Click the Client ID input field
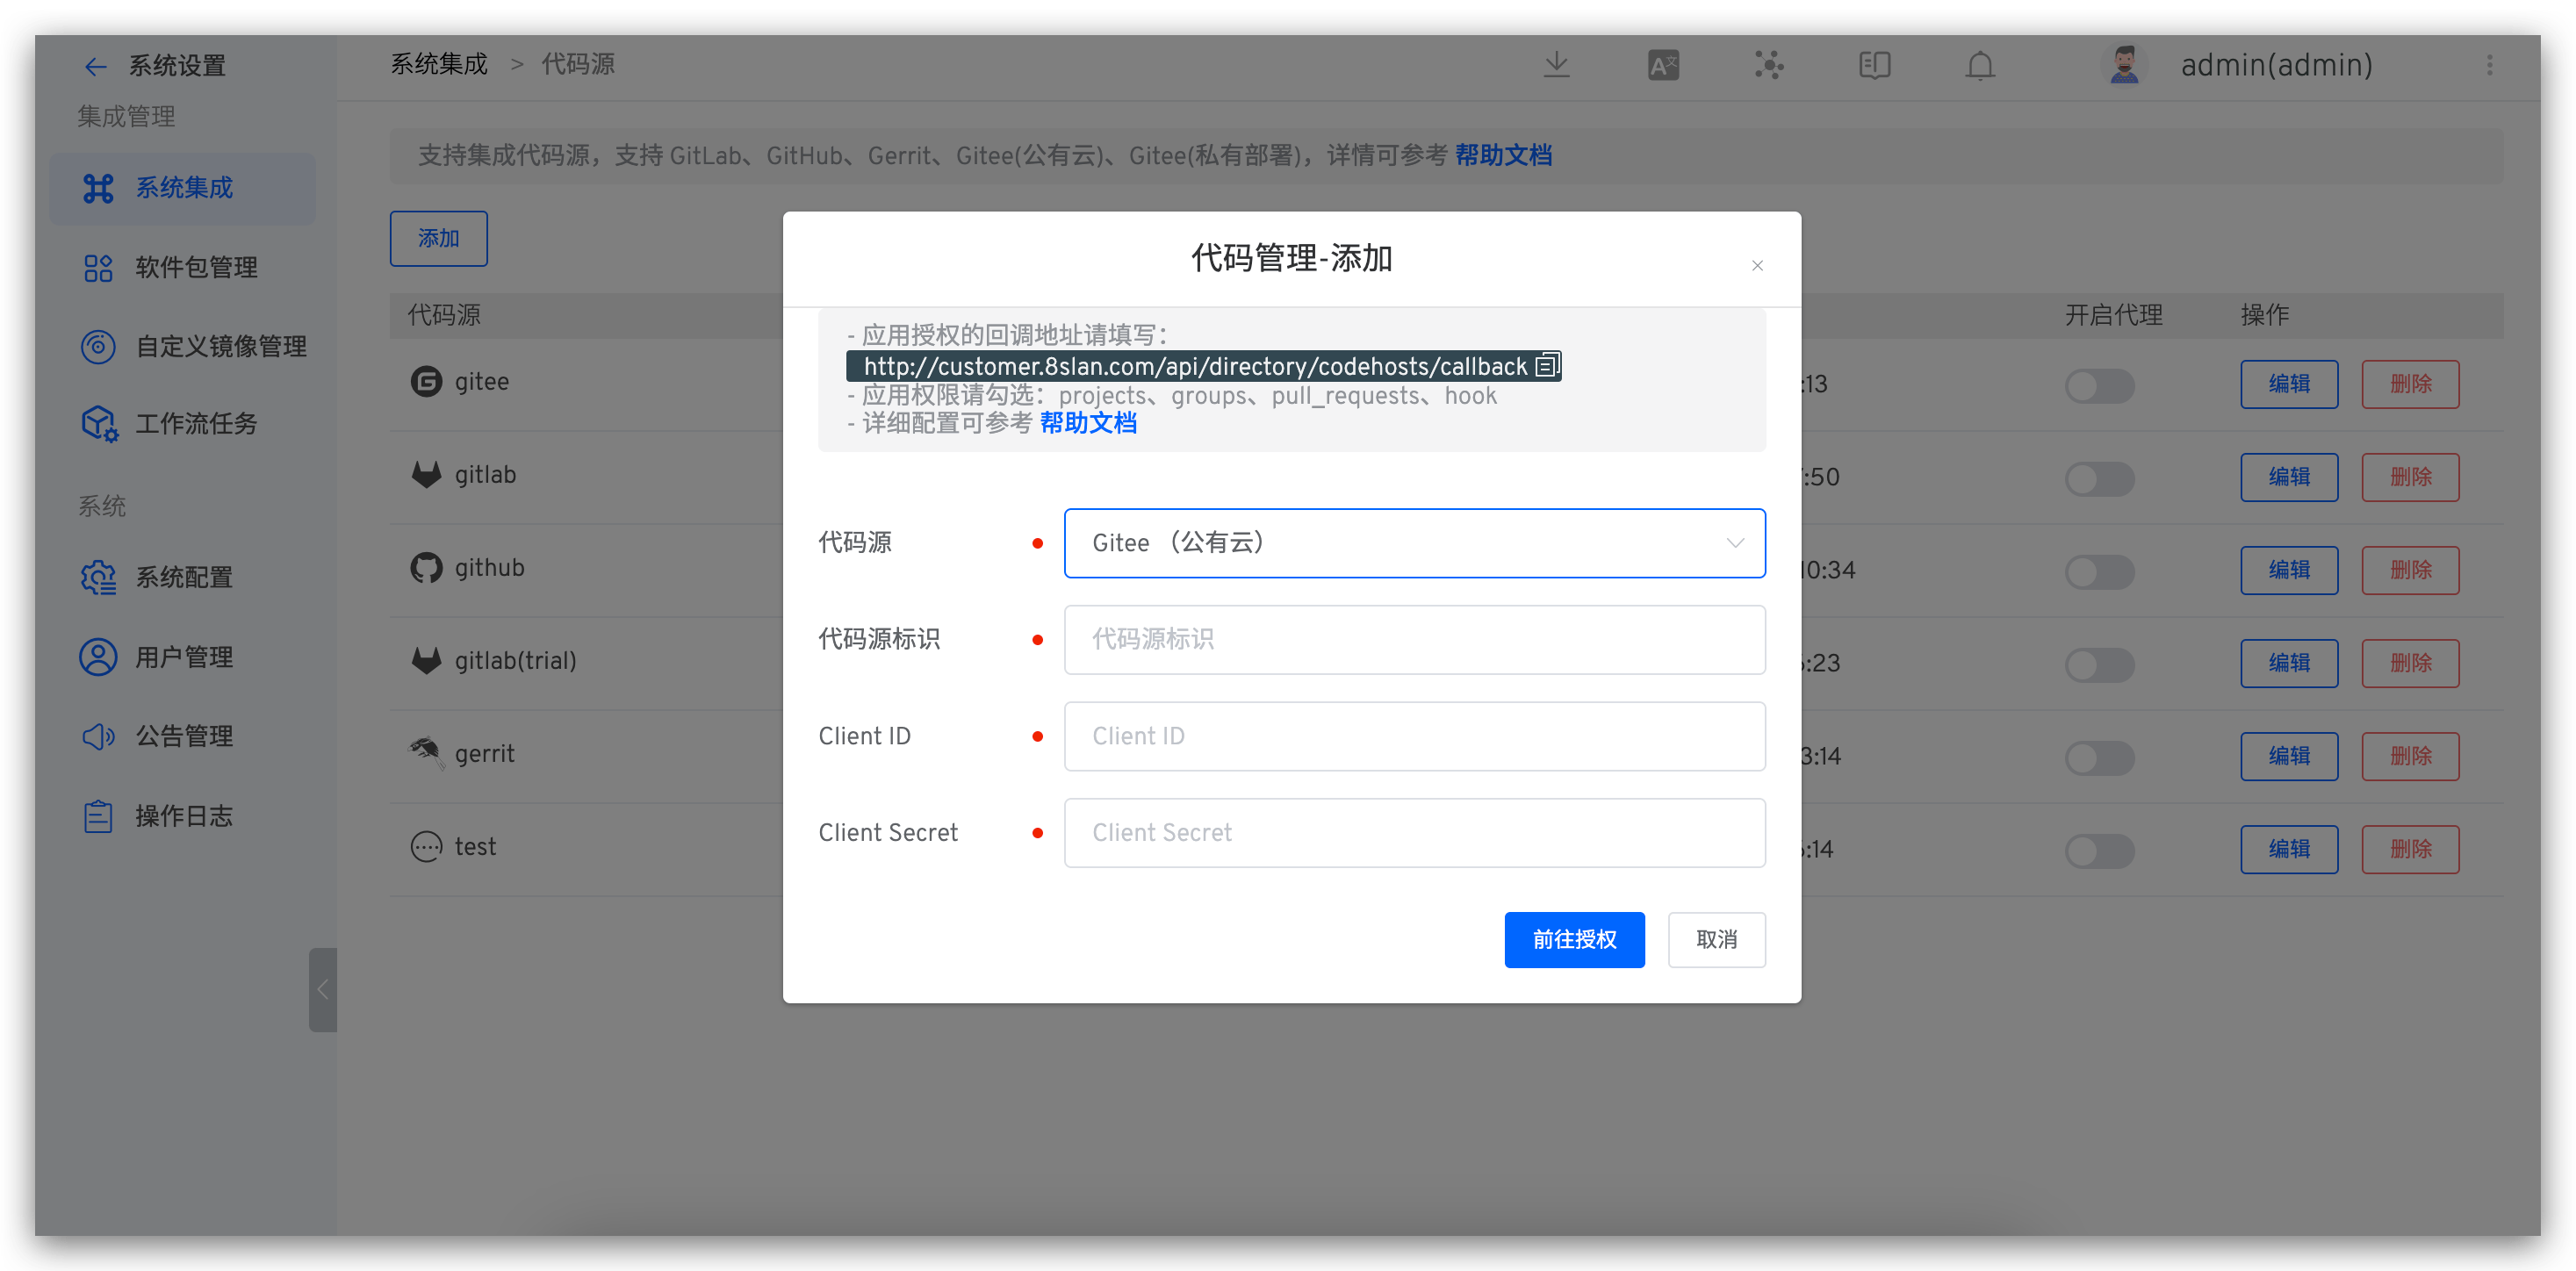The image size is (2576, 1271). tap(1414, 736)
